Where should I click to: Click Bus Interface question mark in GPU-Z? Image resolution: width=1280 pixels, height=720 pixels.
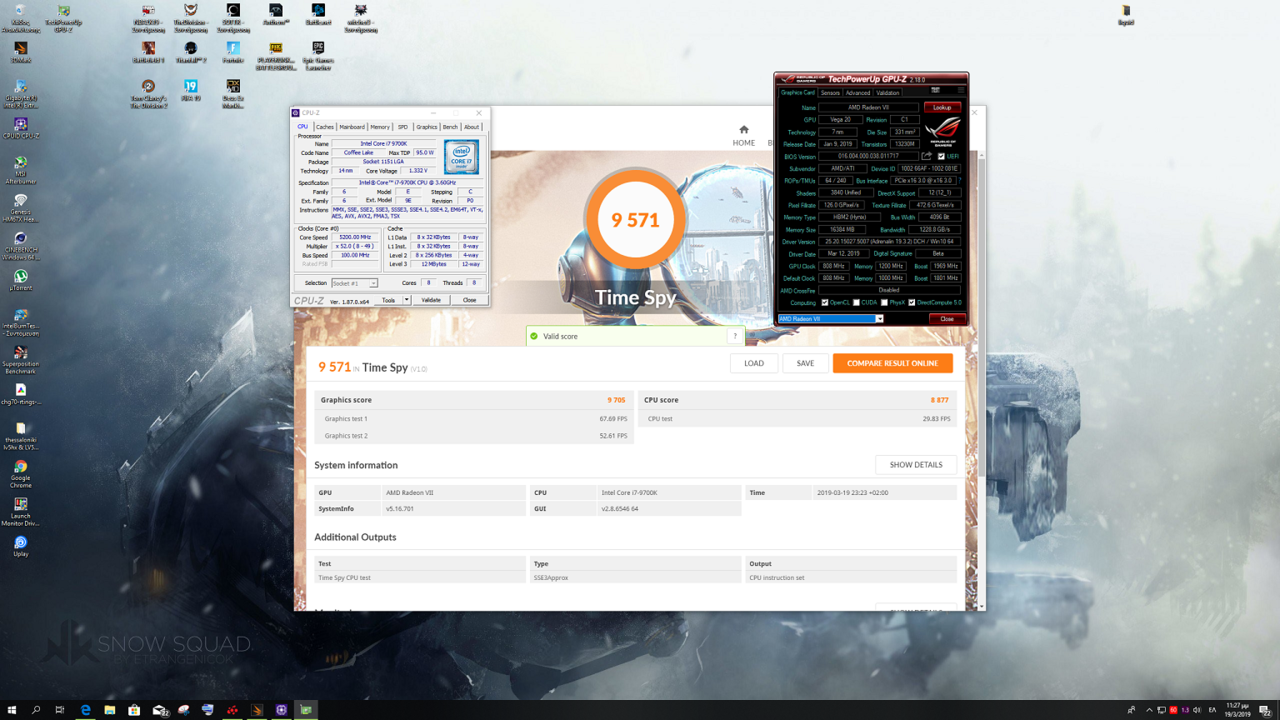[960, 181]
